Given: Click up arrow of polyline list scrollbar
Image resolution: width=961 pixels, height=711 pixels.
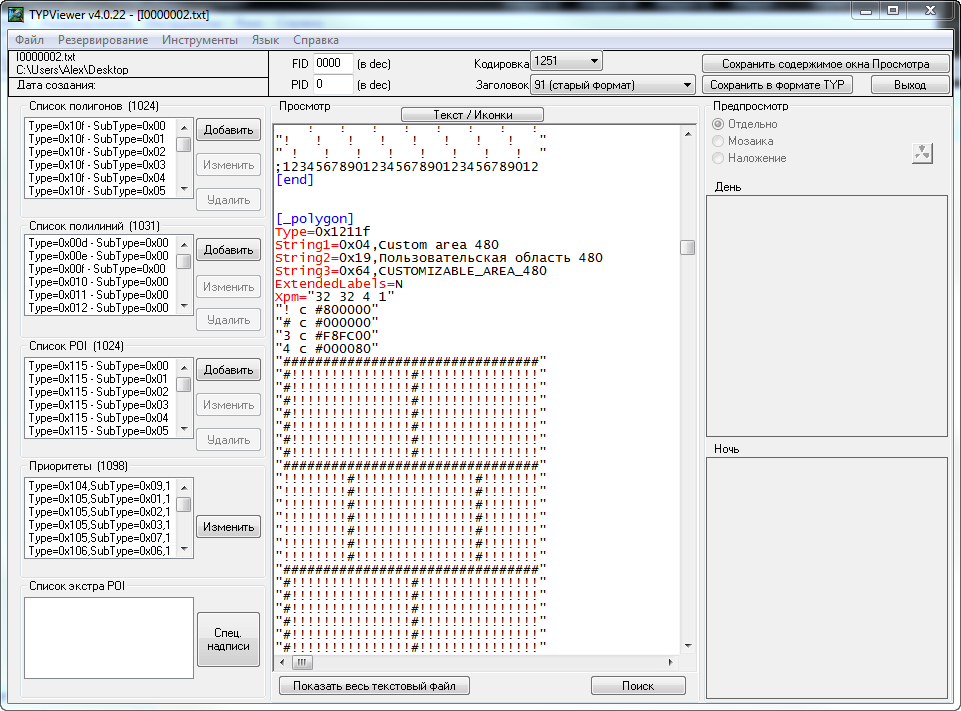Looking at the screenshot, I should [184, 244].
